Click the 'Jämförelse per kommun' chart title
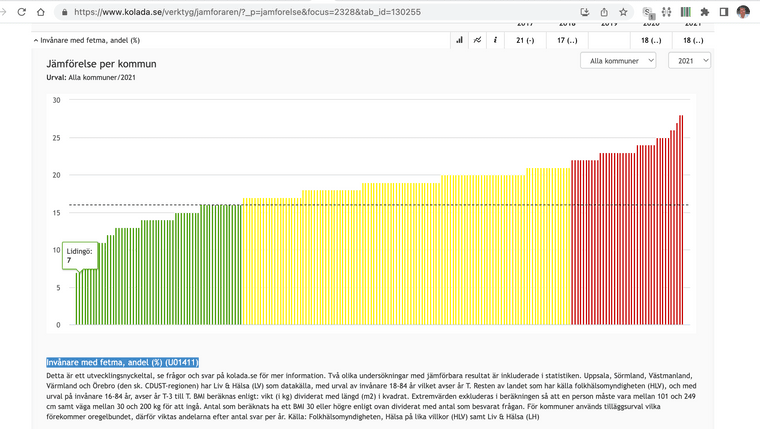 101,63
